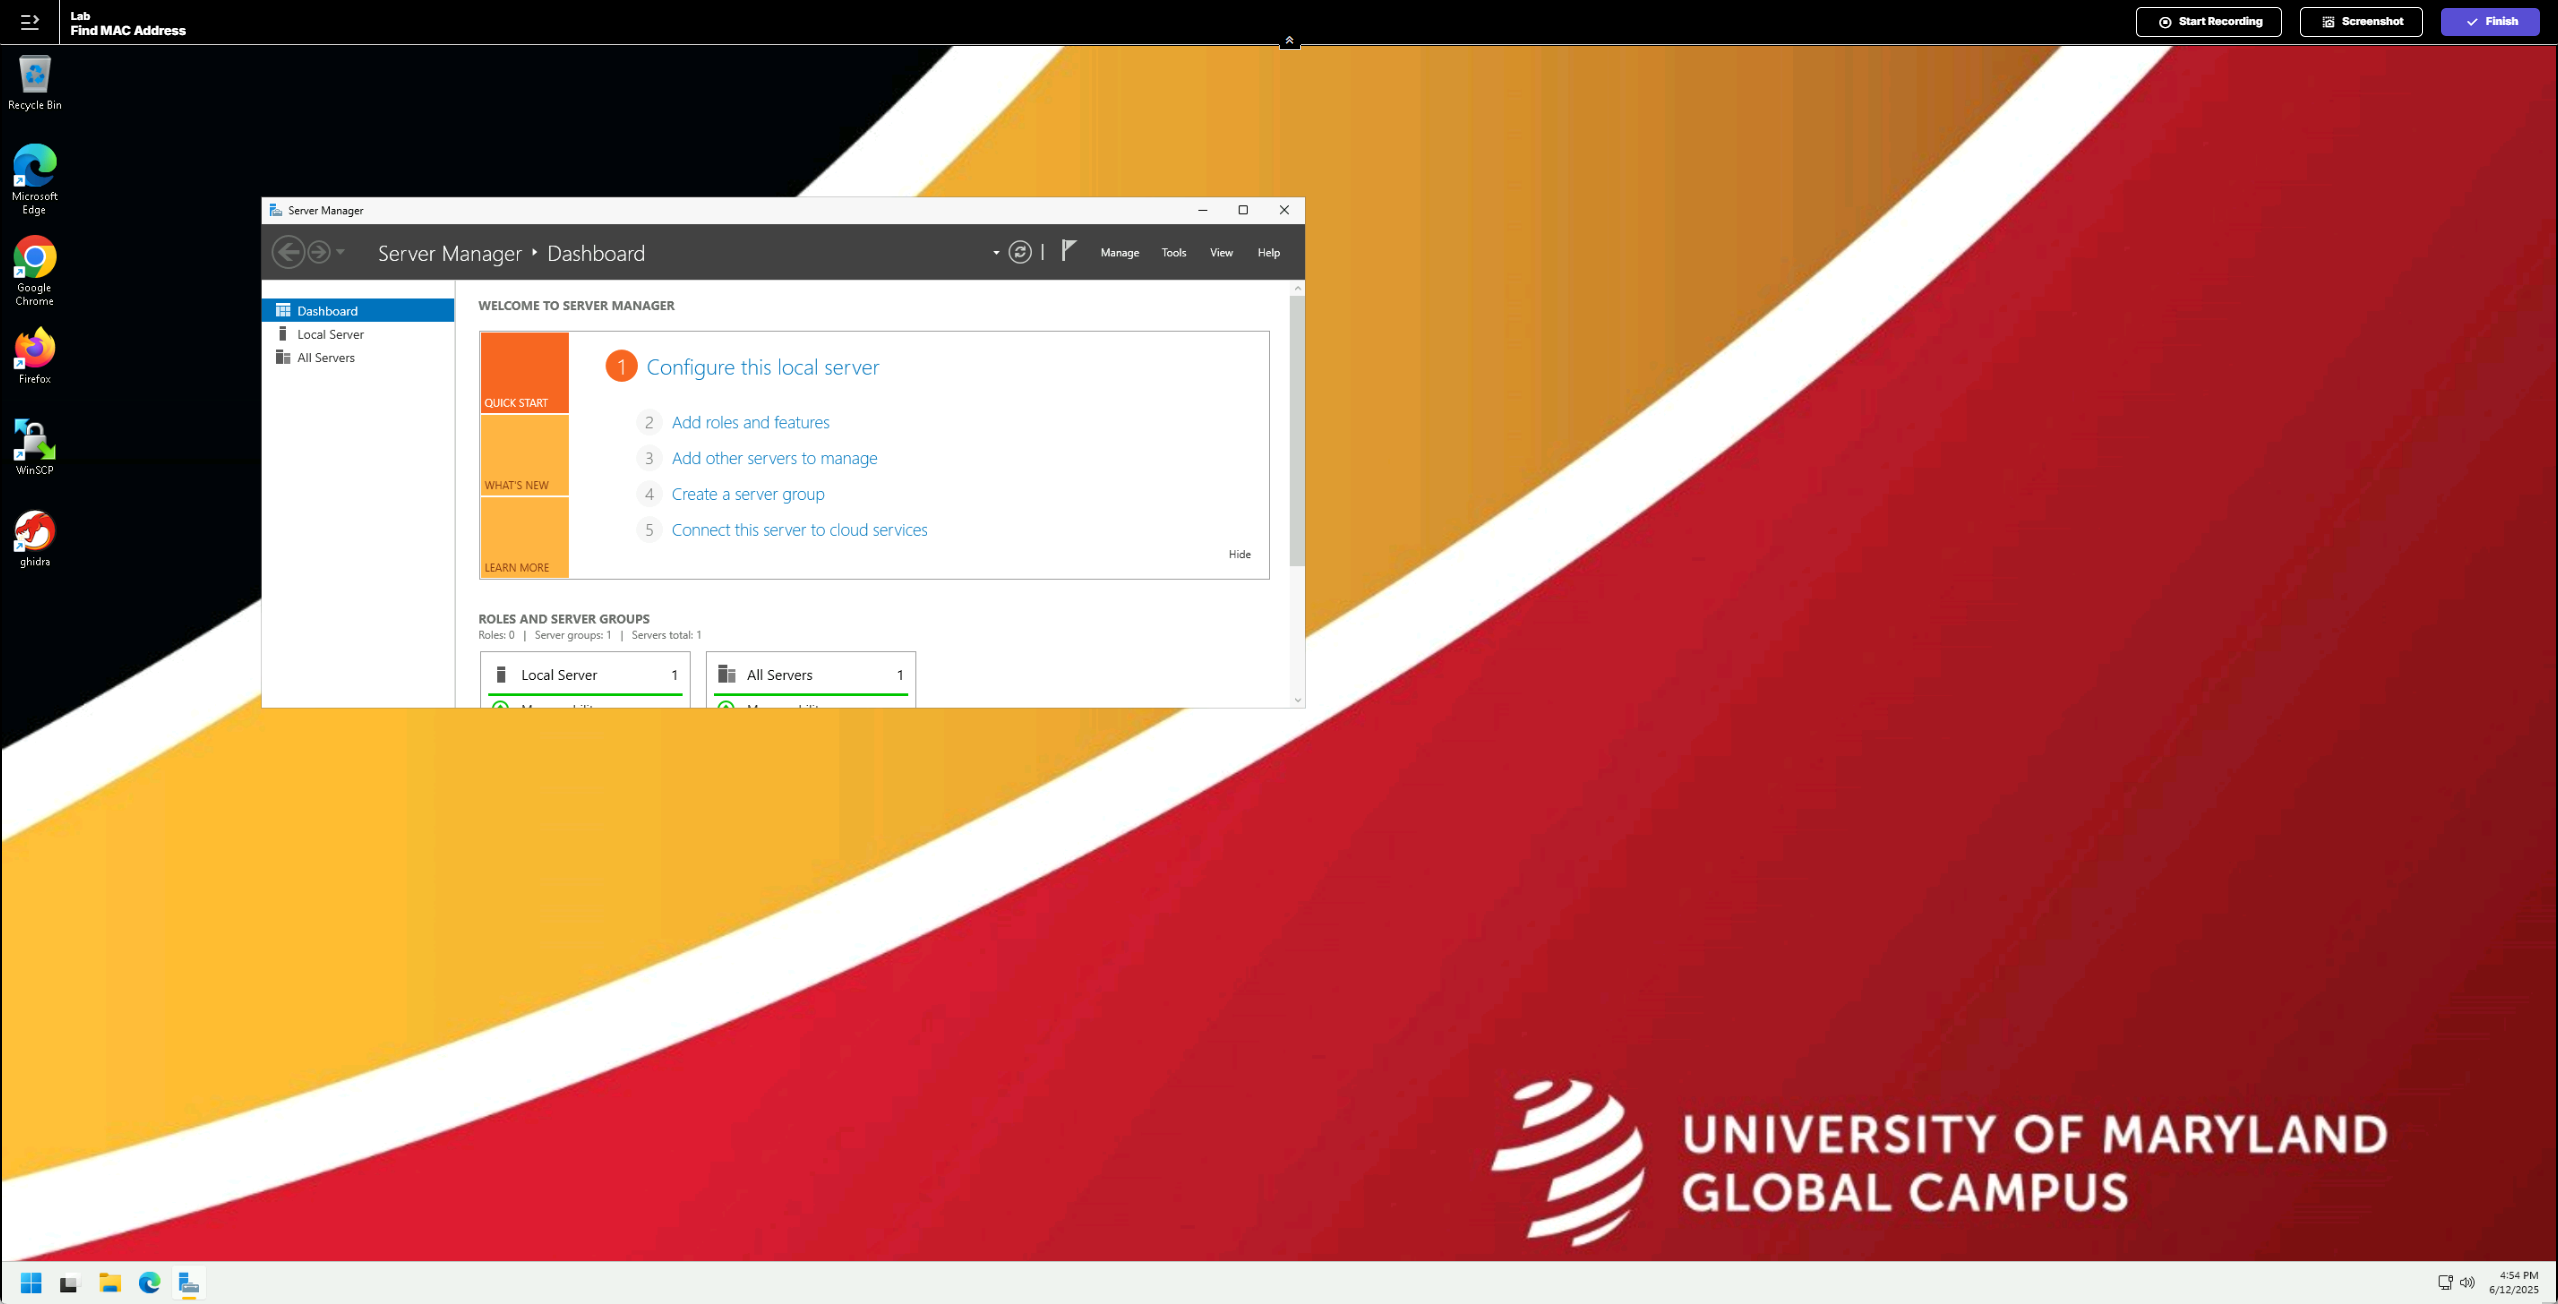Open the Manage menu

1118,252
